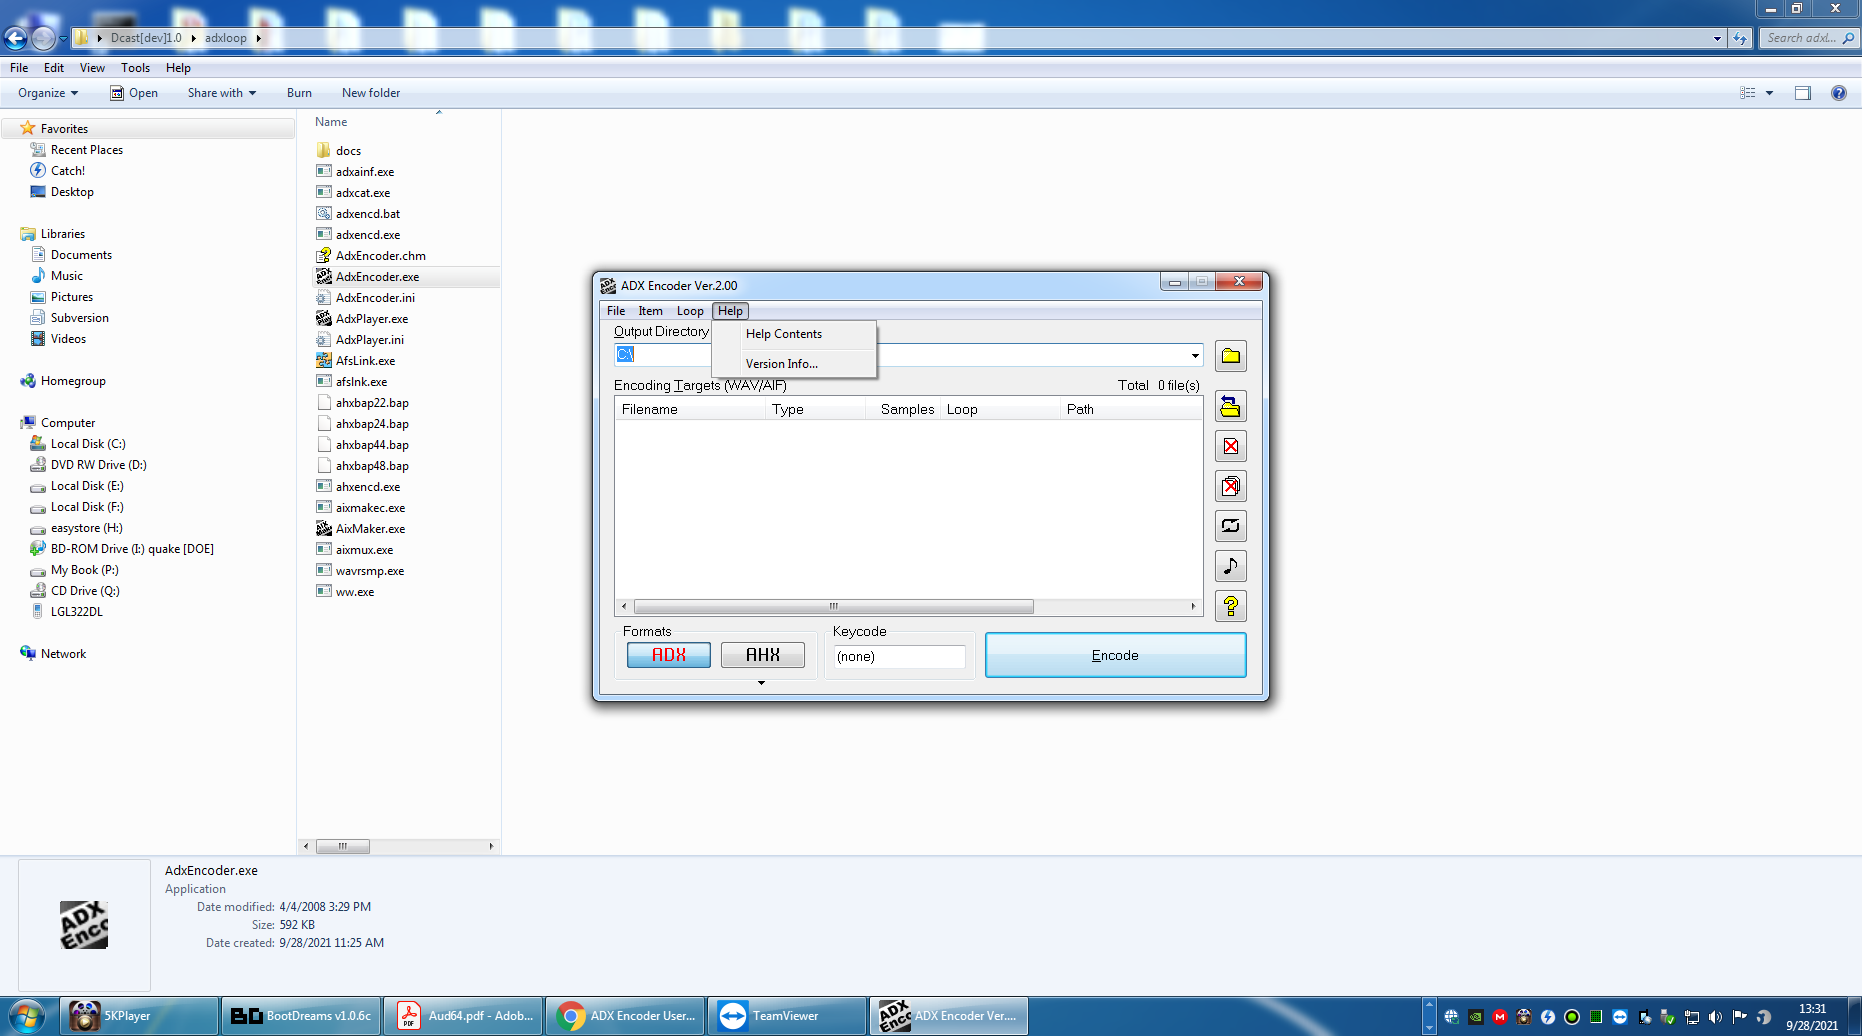Select AdxEncoder.ini file
The image size is (1862, 1036).
pyautogui.click(x=375, y=298)
